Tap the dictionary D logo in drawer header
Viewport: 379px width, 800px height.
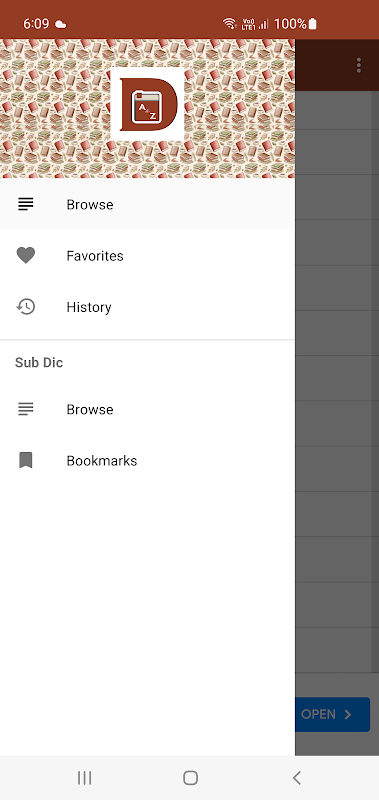pyautogui.click(x=147, y=104)
